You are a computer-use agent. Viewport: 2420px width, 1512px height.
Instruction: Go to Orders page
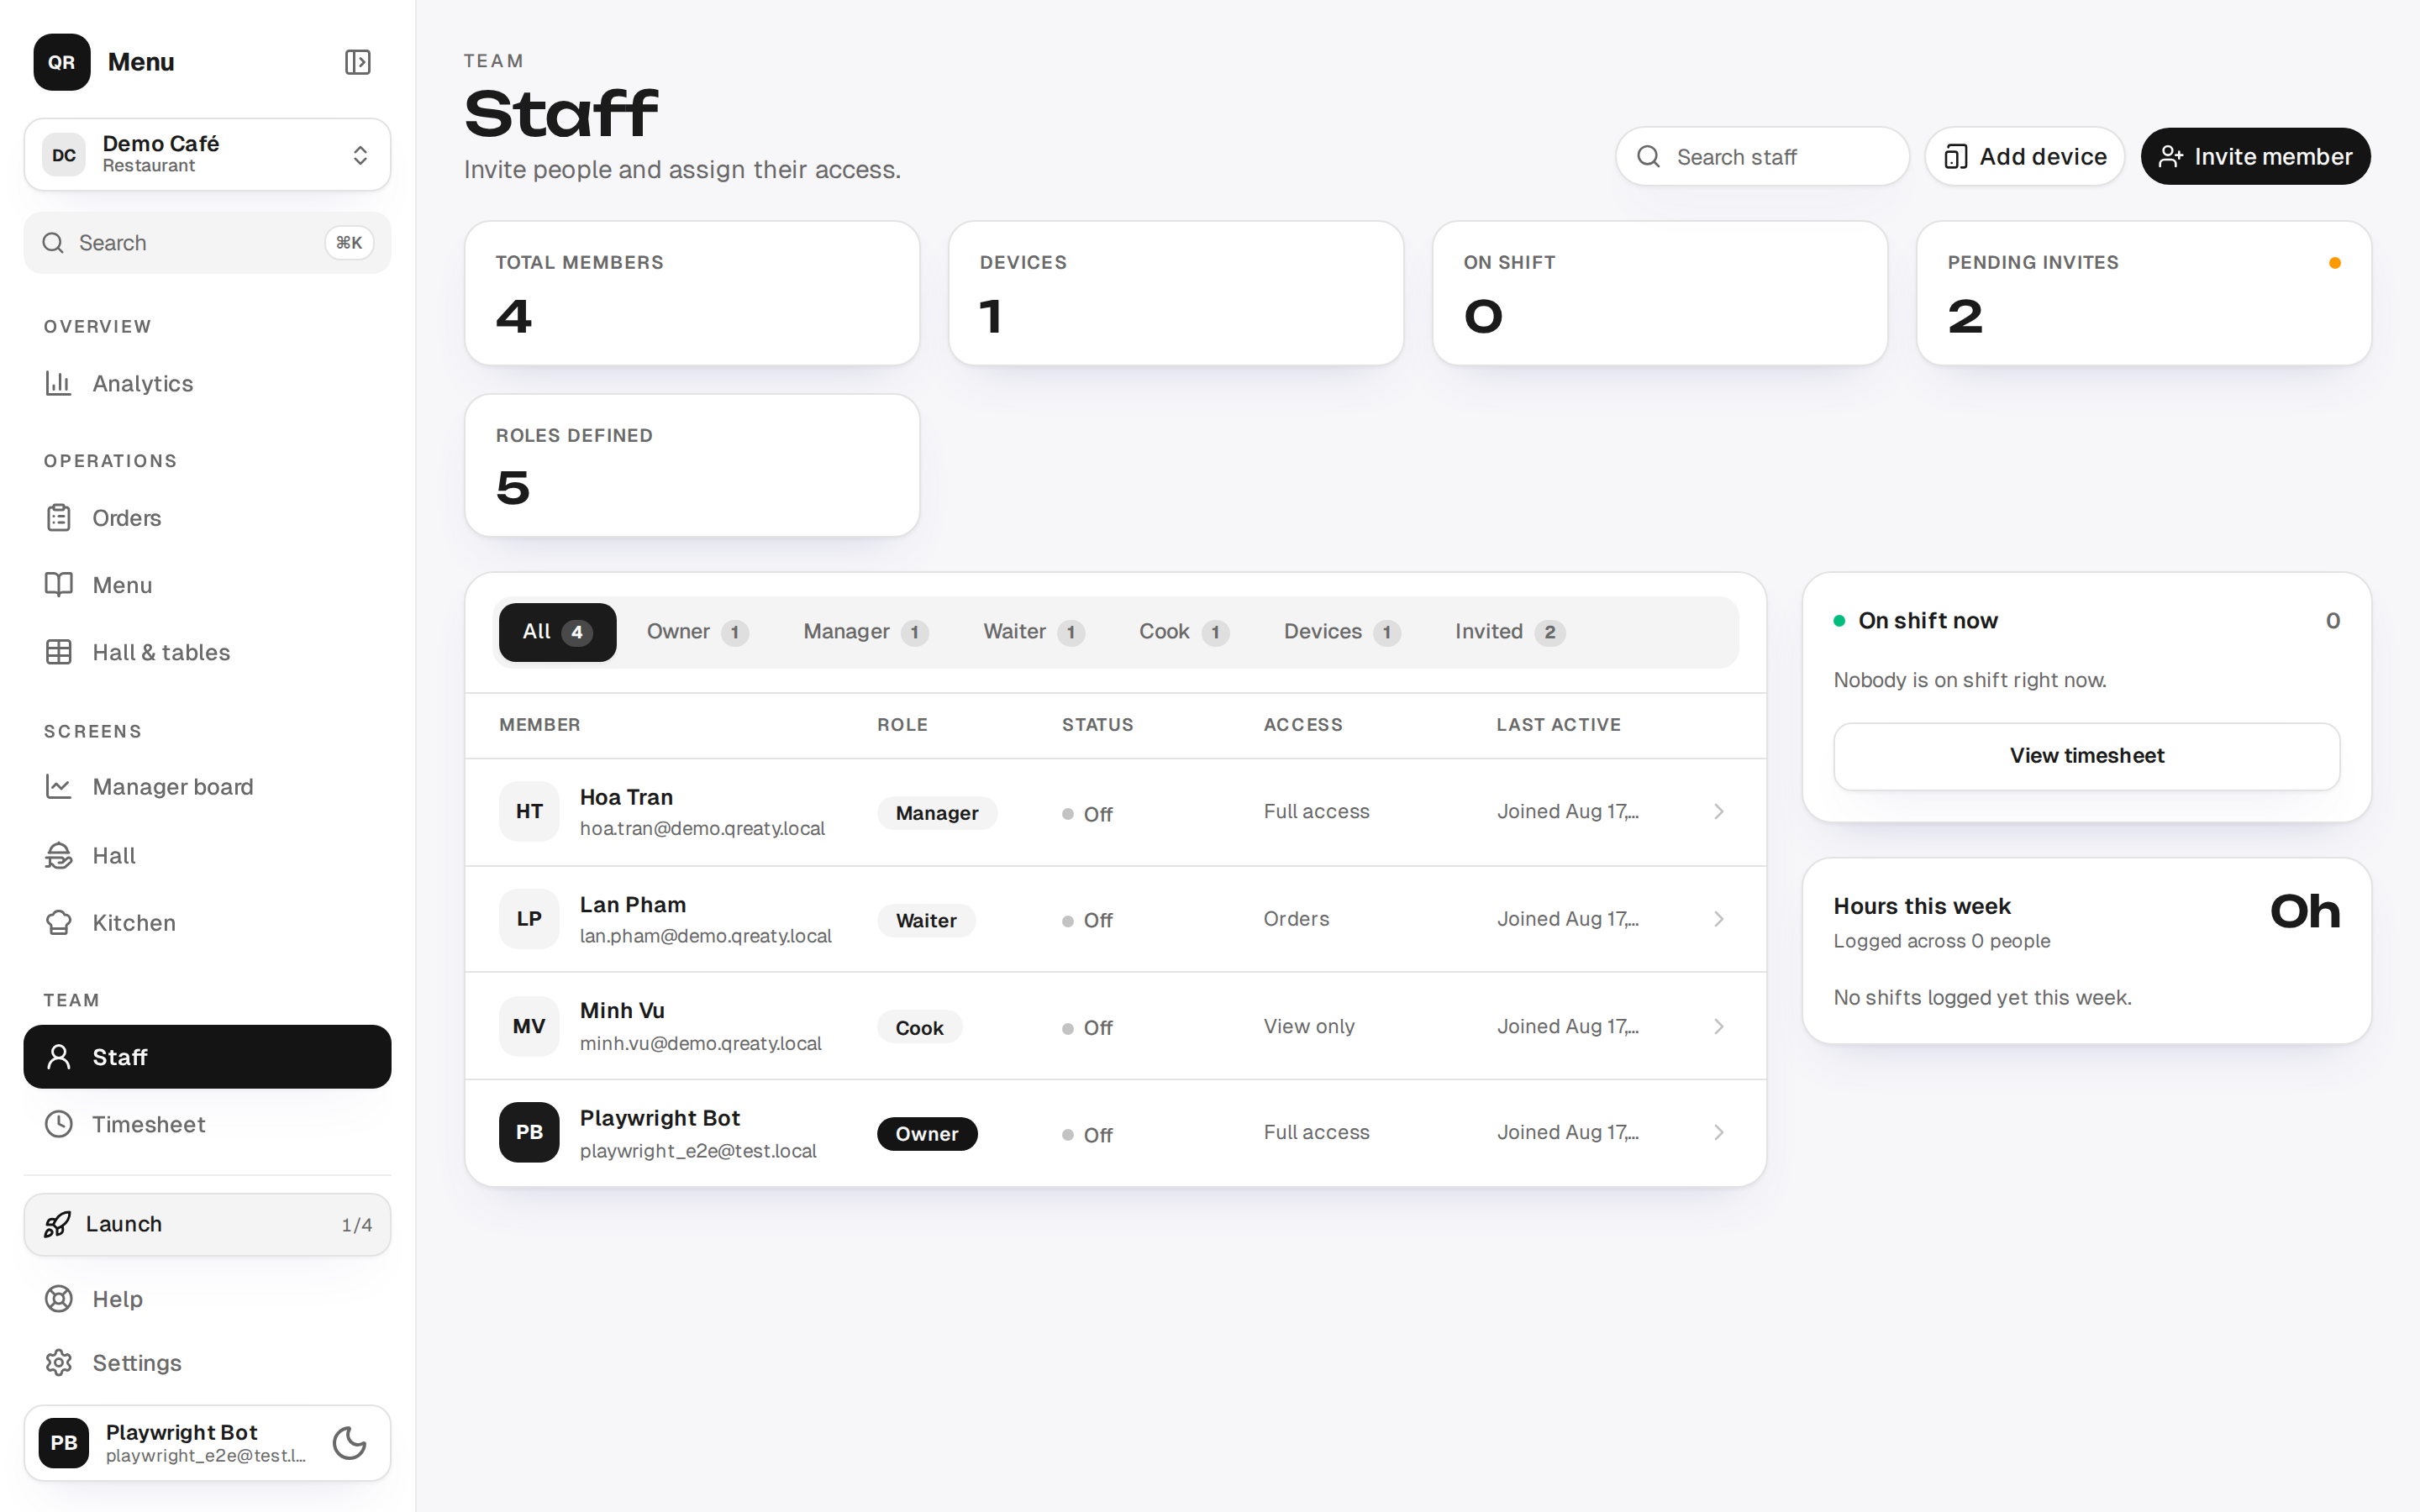207,518
